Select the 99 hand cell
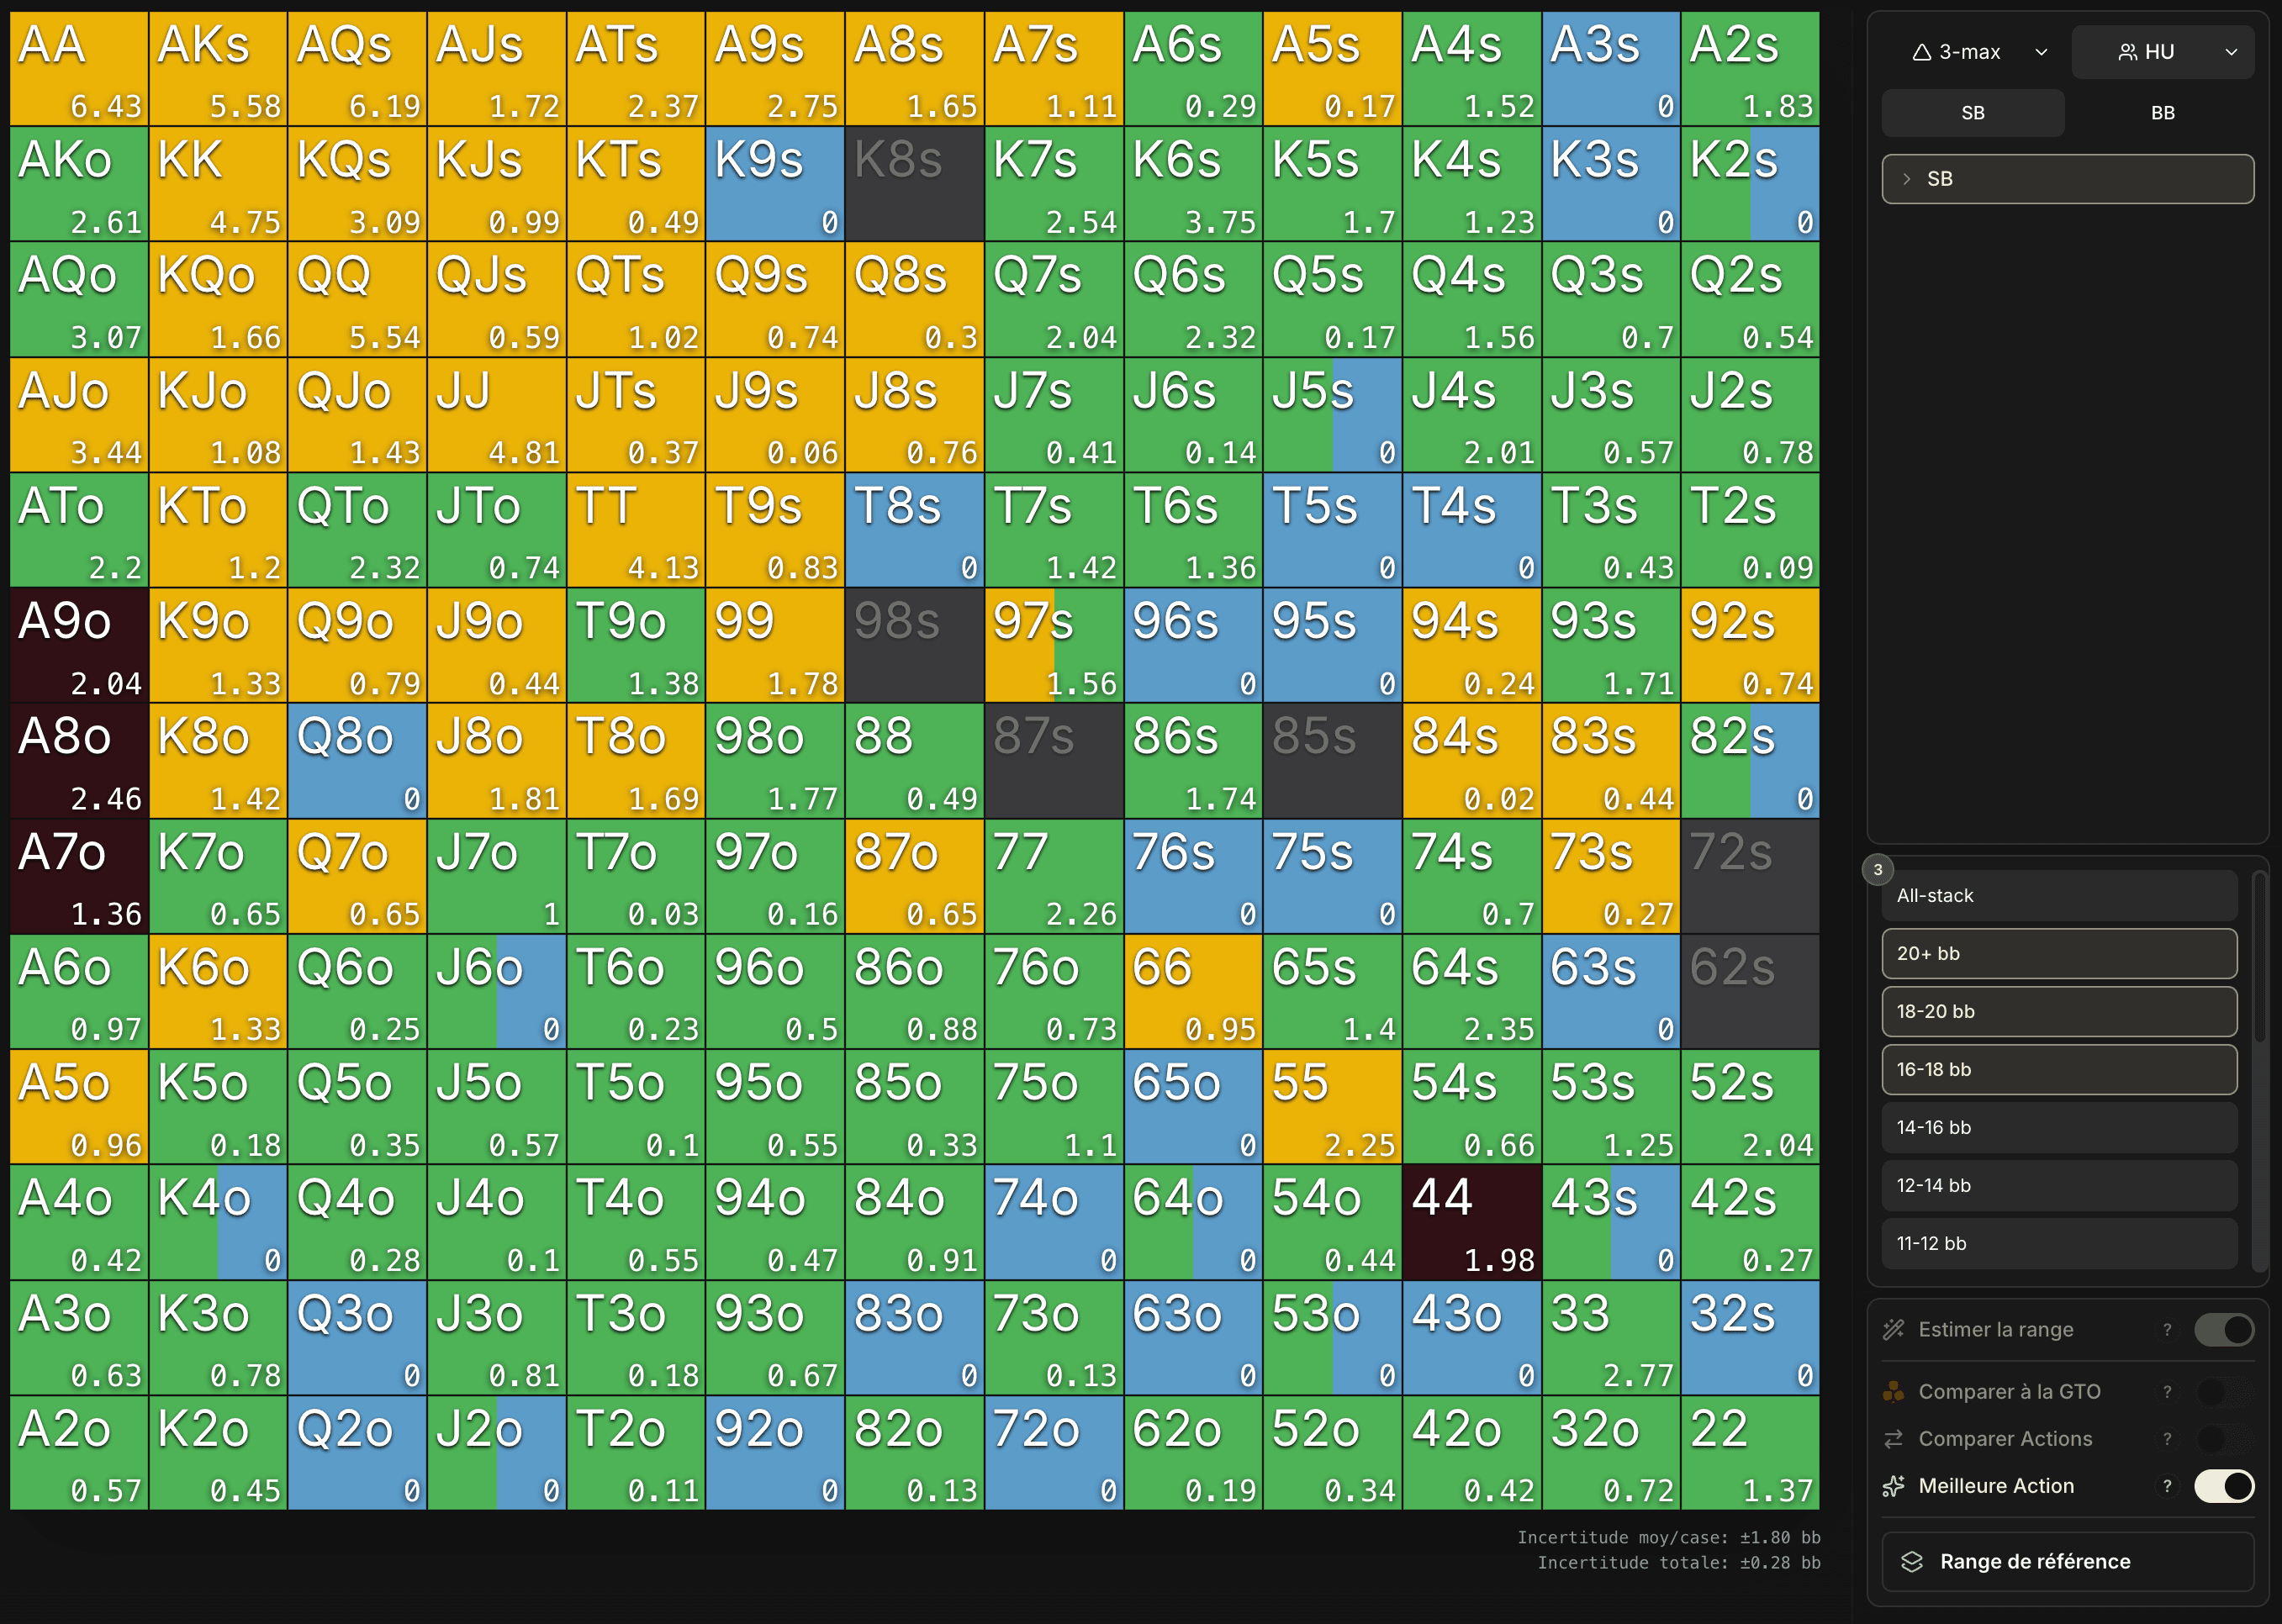Image resolution: width=2282 pixels, height=1624 pixels. pyautogui.click(x=775, y=645)
